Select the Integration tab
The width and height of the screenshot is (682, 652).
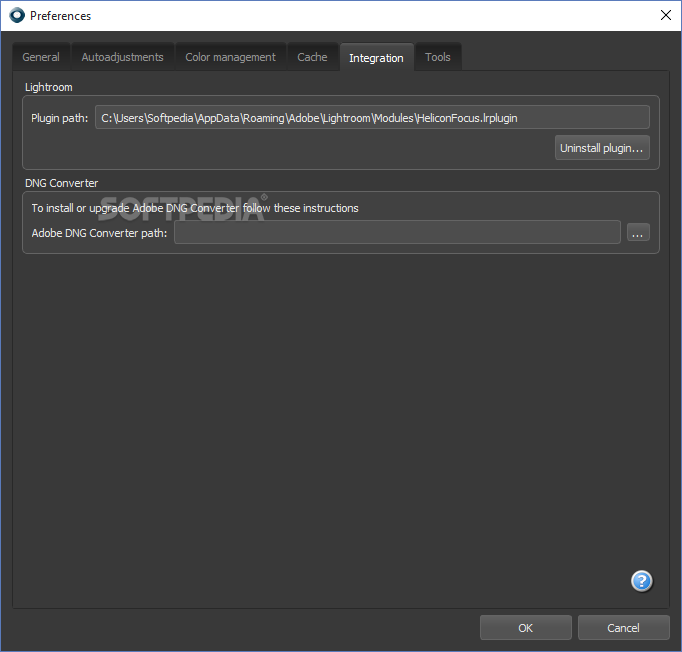click(x=376, y=57)
